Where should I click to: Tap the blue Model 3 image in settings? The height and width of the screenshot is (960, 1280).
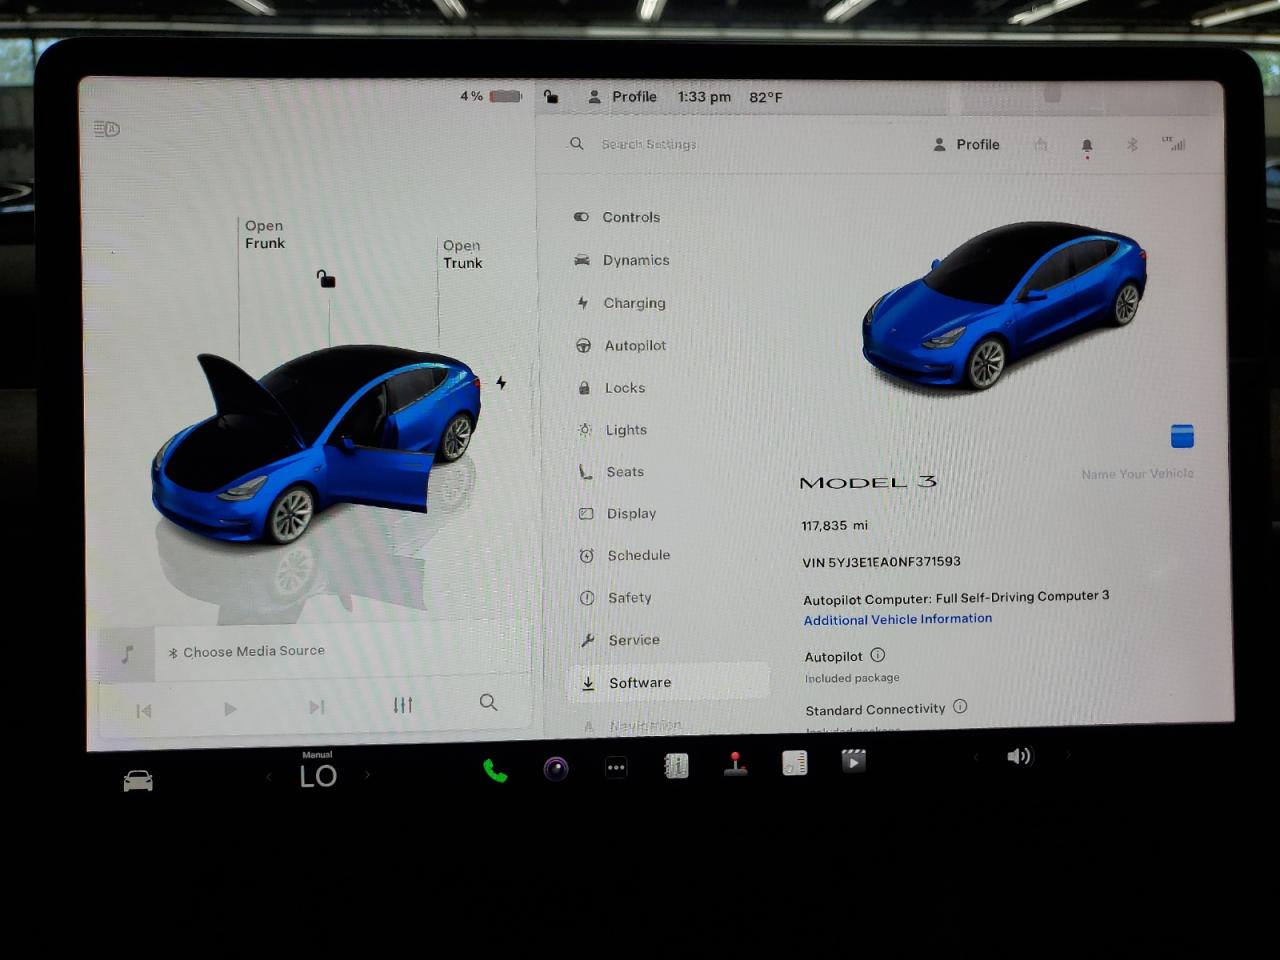point(1004,304)
